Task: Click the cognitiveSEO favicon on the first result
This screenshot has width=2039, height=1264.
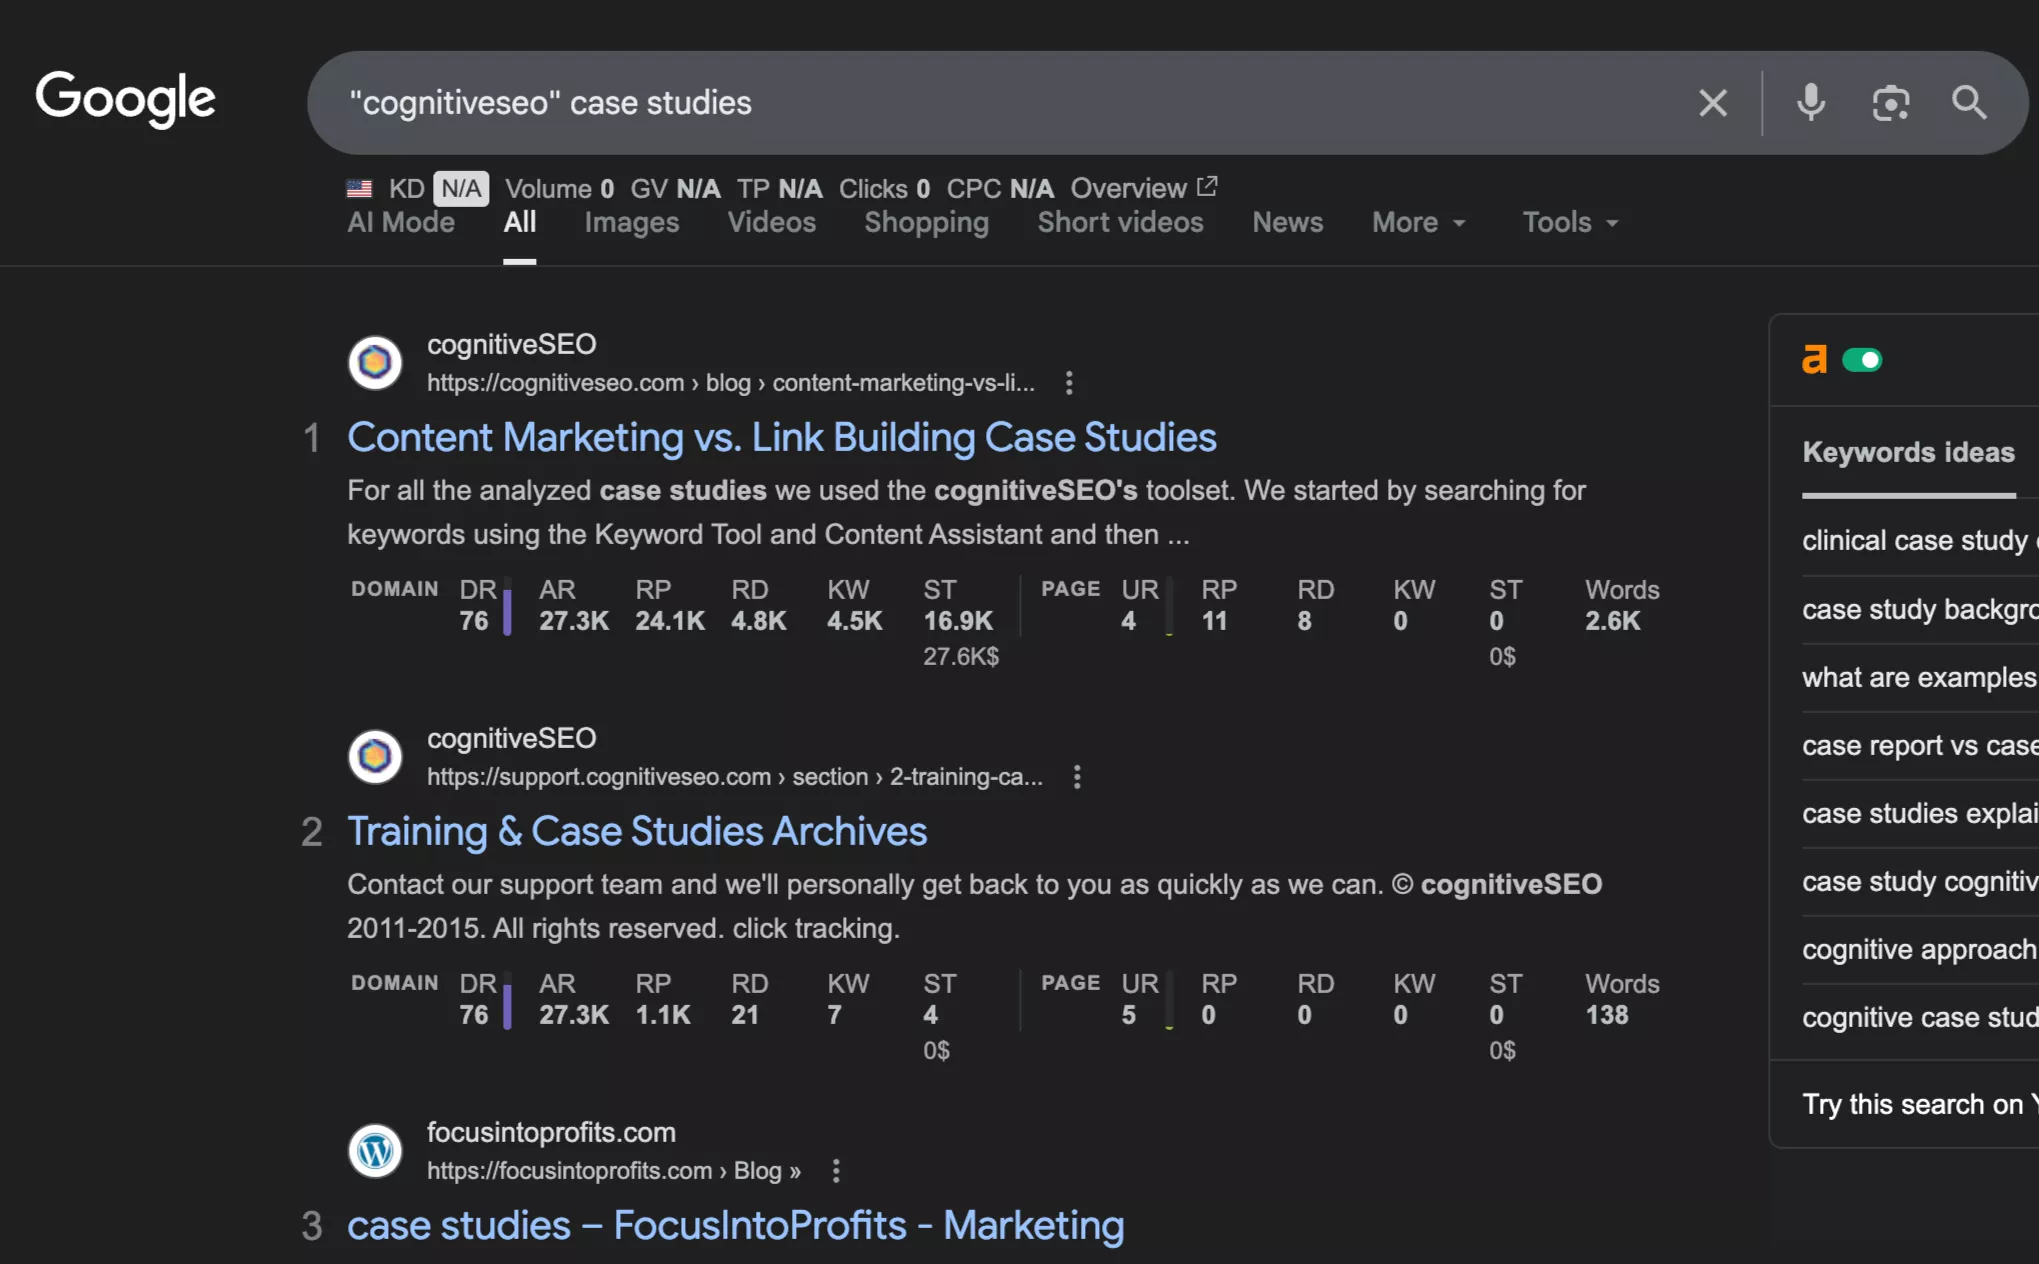Action: pos(374,362)
